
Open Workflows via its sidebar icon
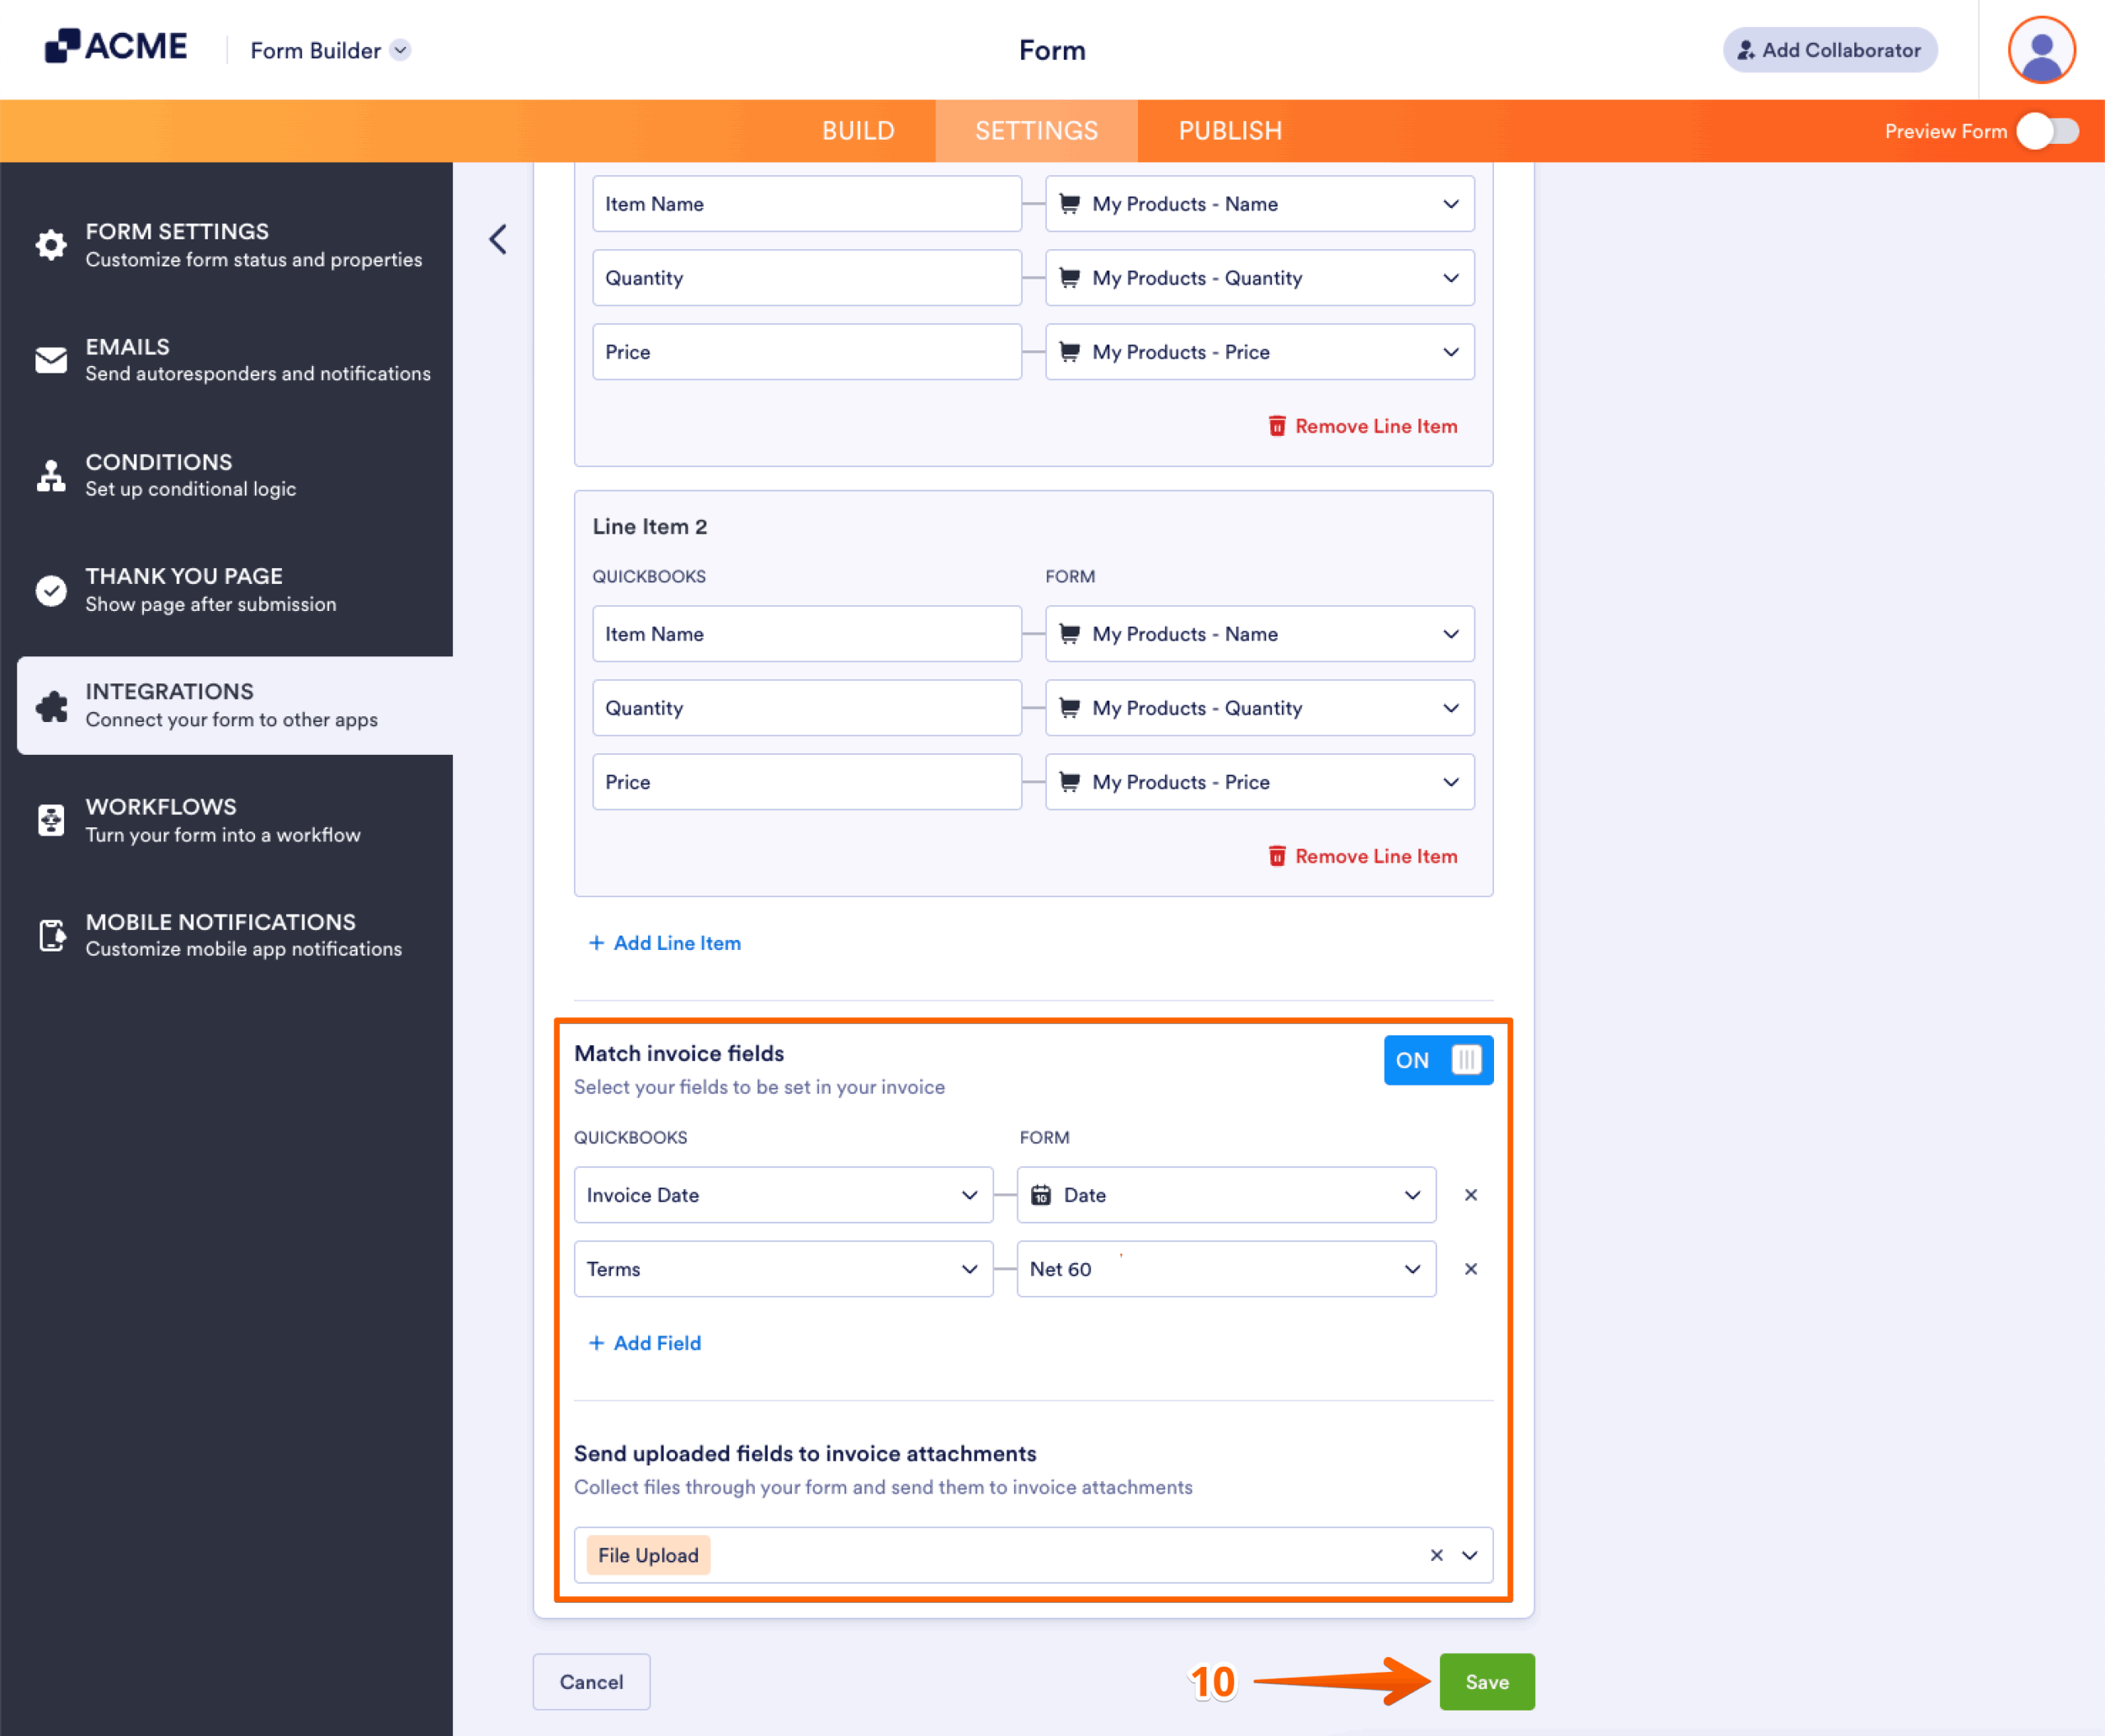(x=50, y=820)
